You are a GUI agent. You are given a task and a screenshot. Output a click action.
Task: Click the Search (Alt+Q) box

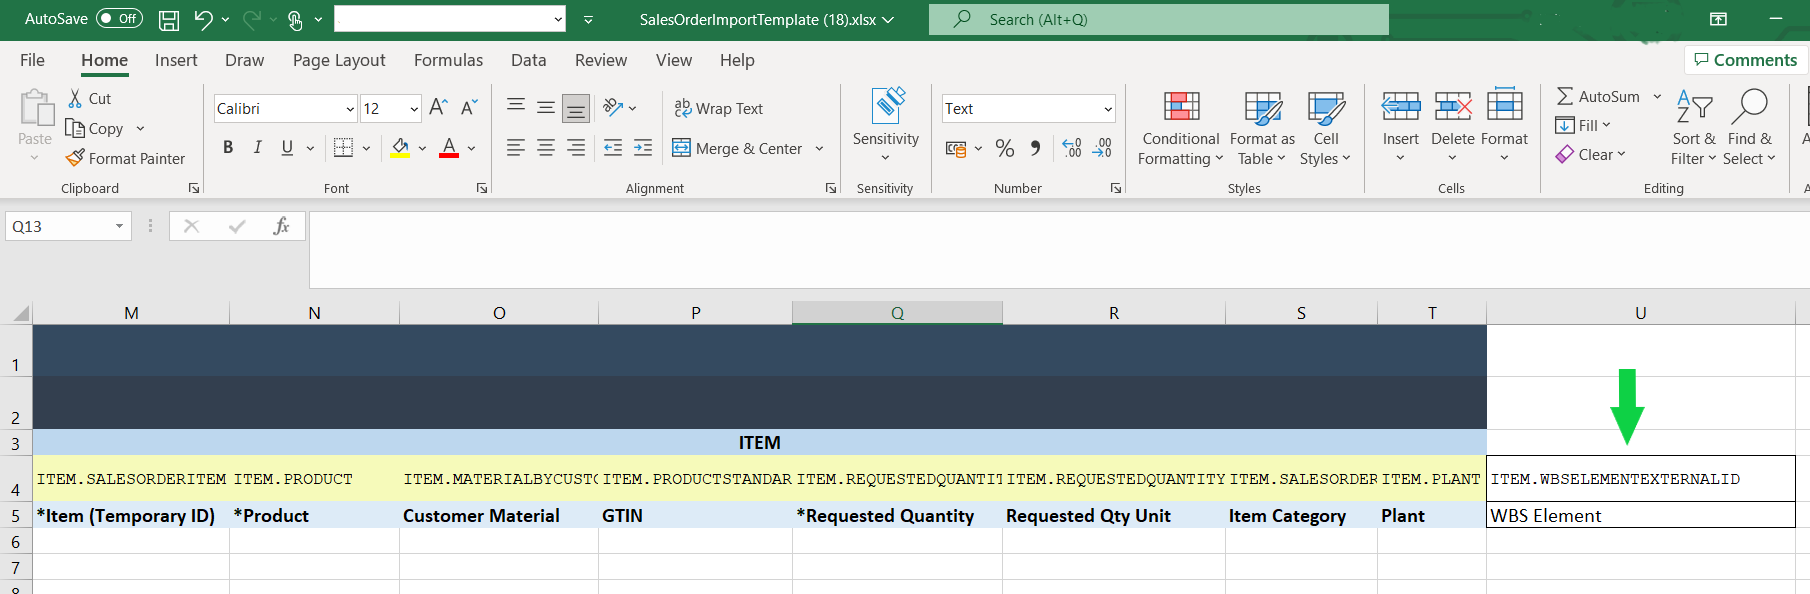point(1158,19)
